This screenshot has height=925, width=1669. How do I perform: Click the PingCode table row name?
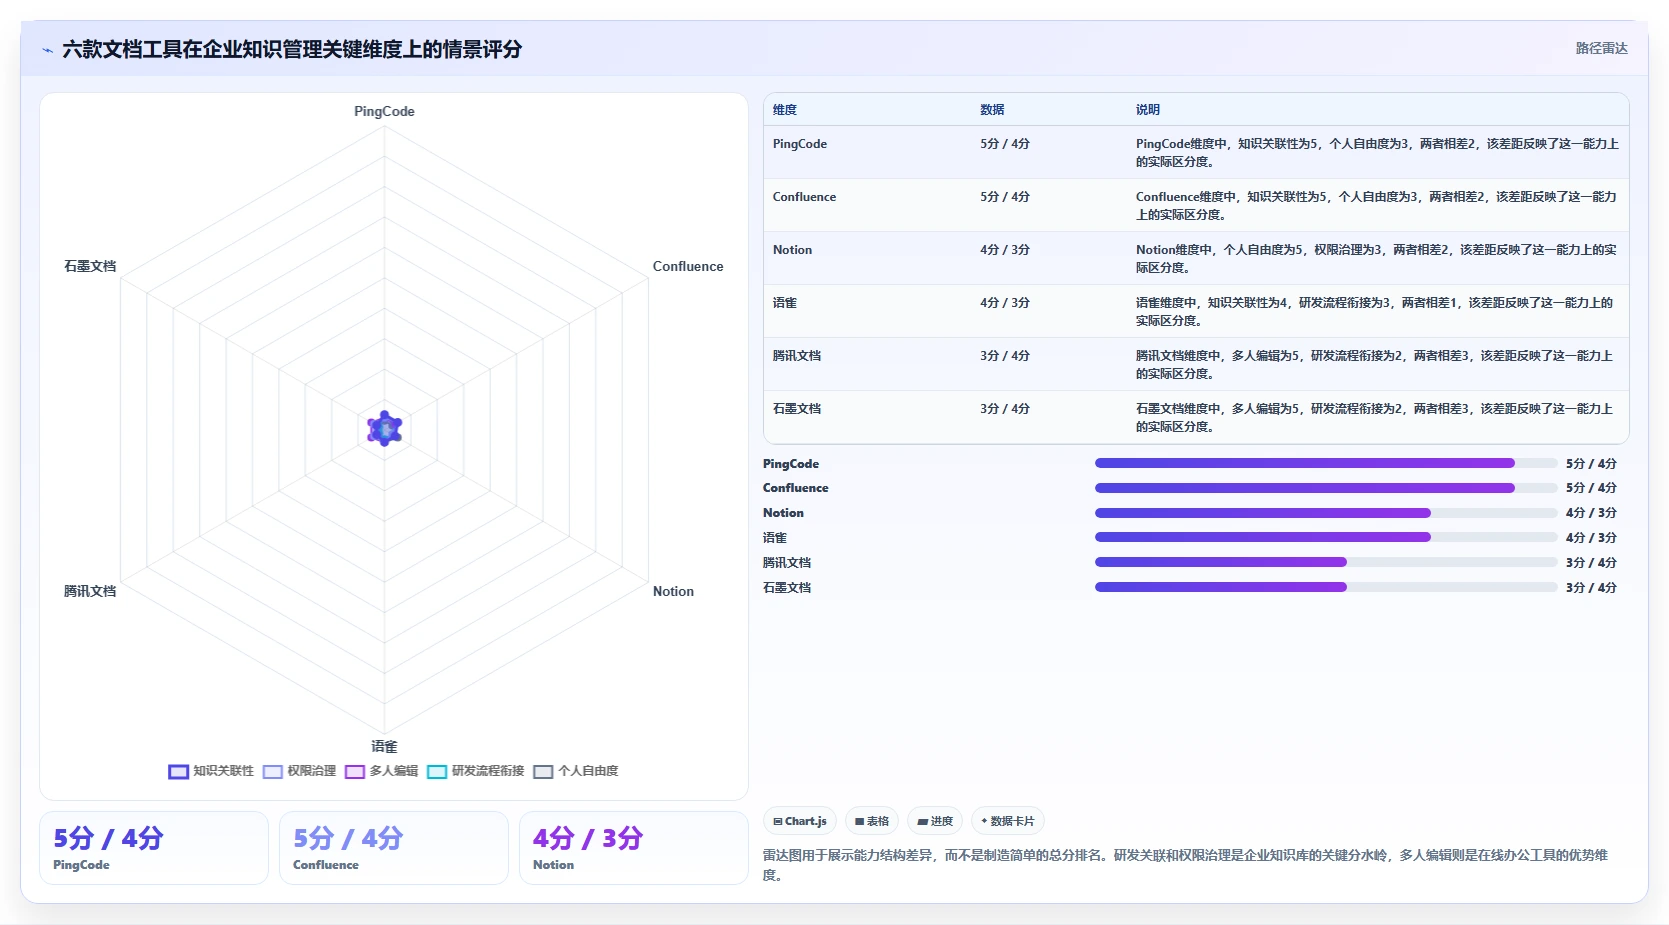[800, 144]
